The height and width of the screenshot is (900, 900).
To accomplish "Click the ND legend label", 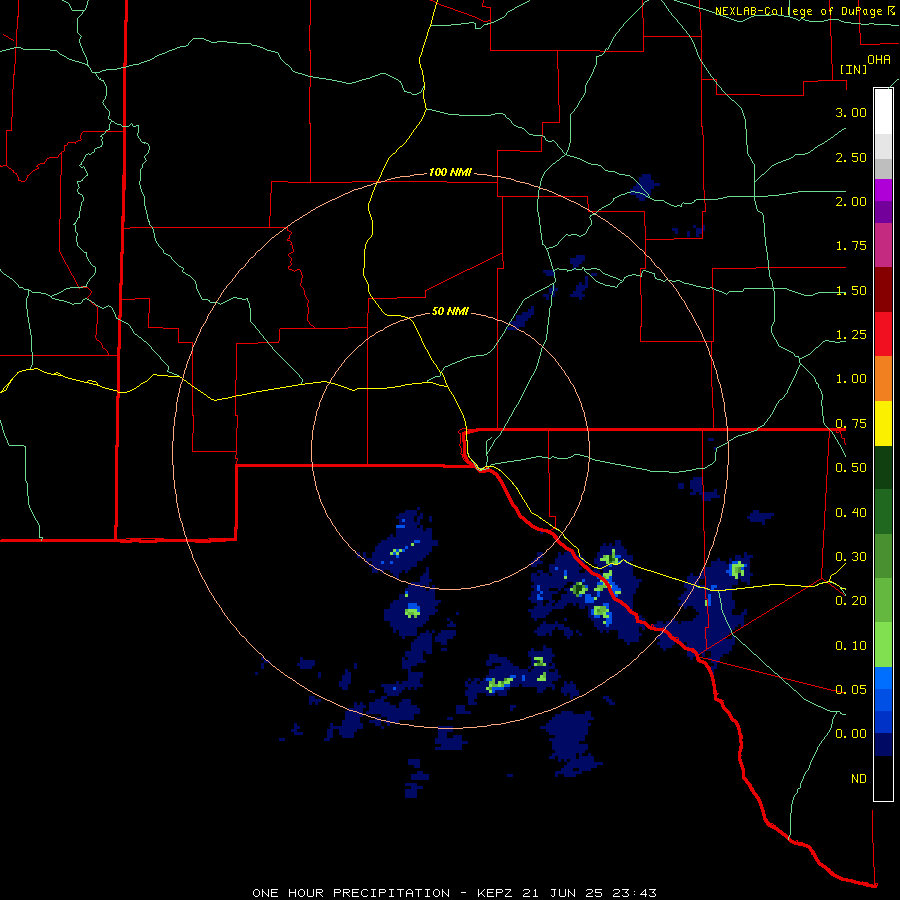I will [859, 779].
